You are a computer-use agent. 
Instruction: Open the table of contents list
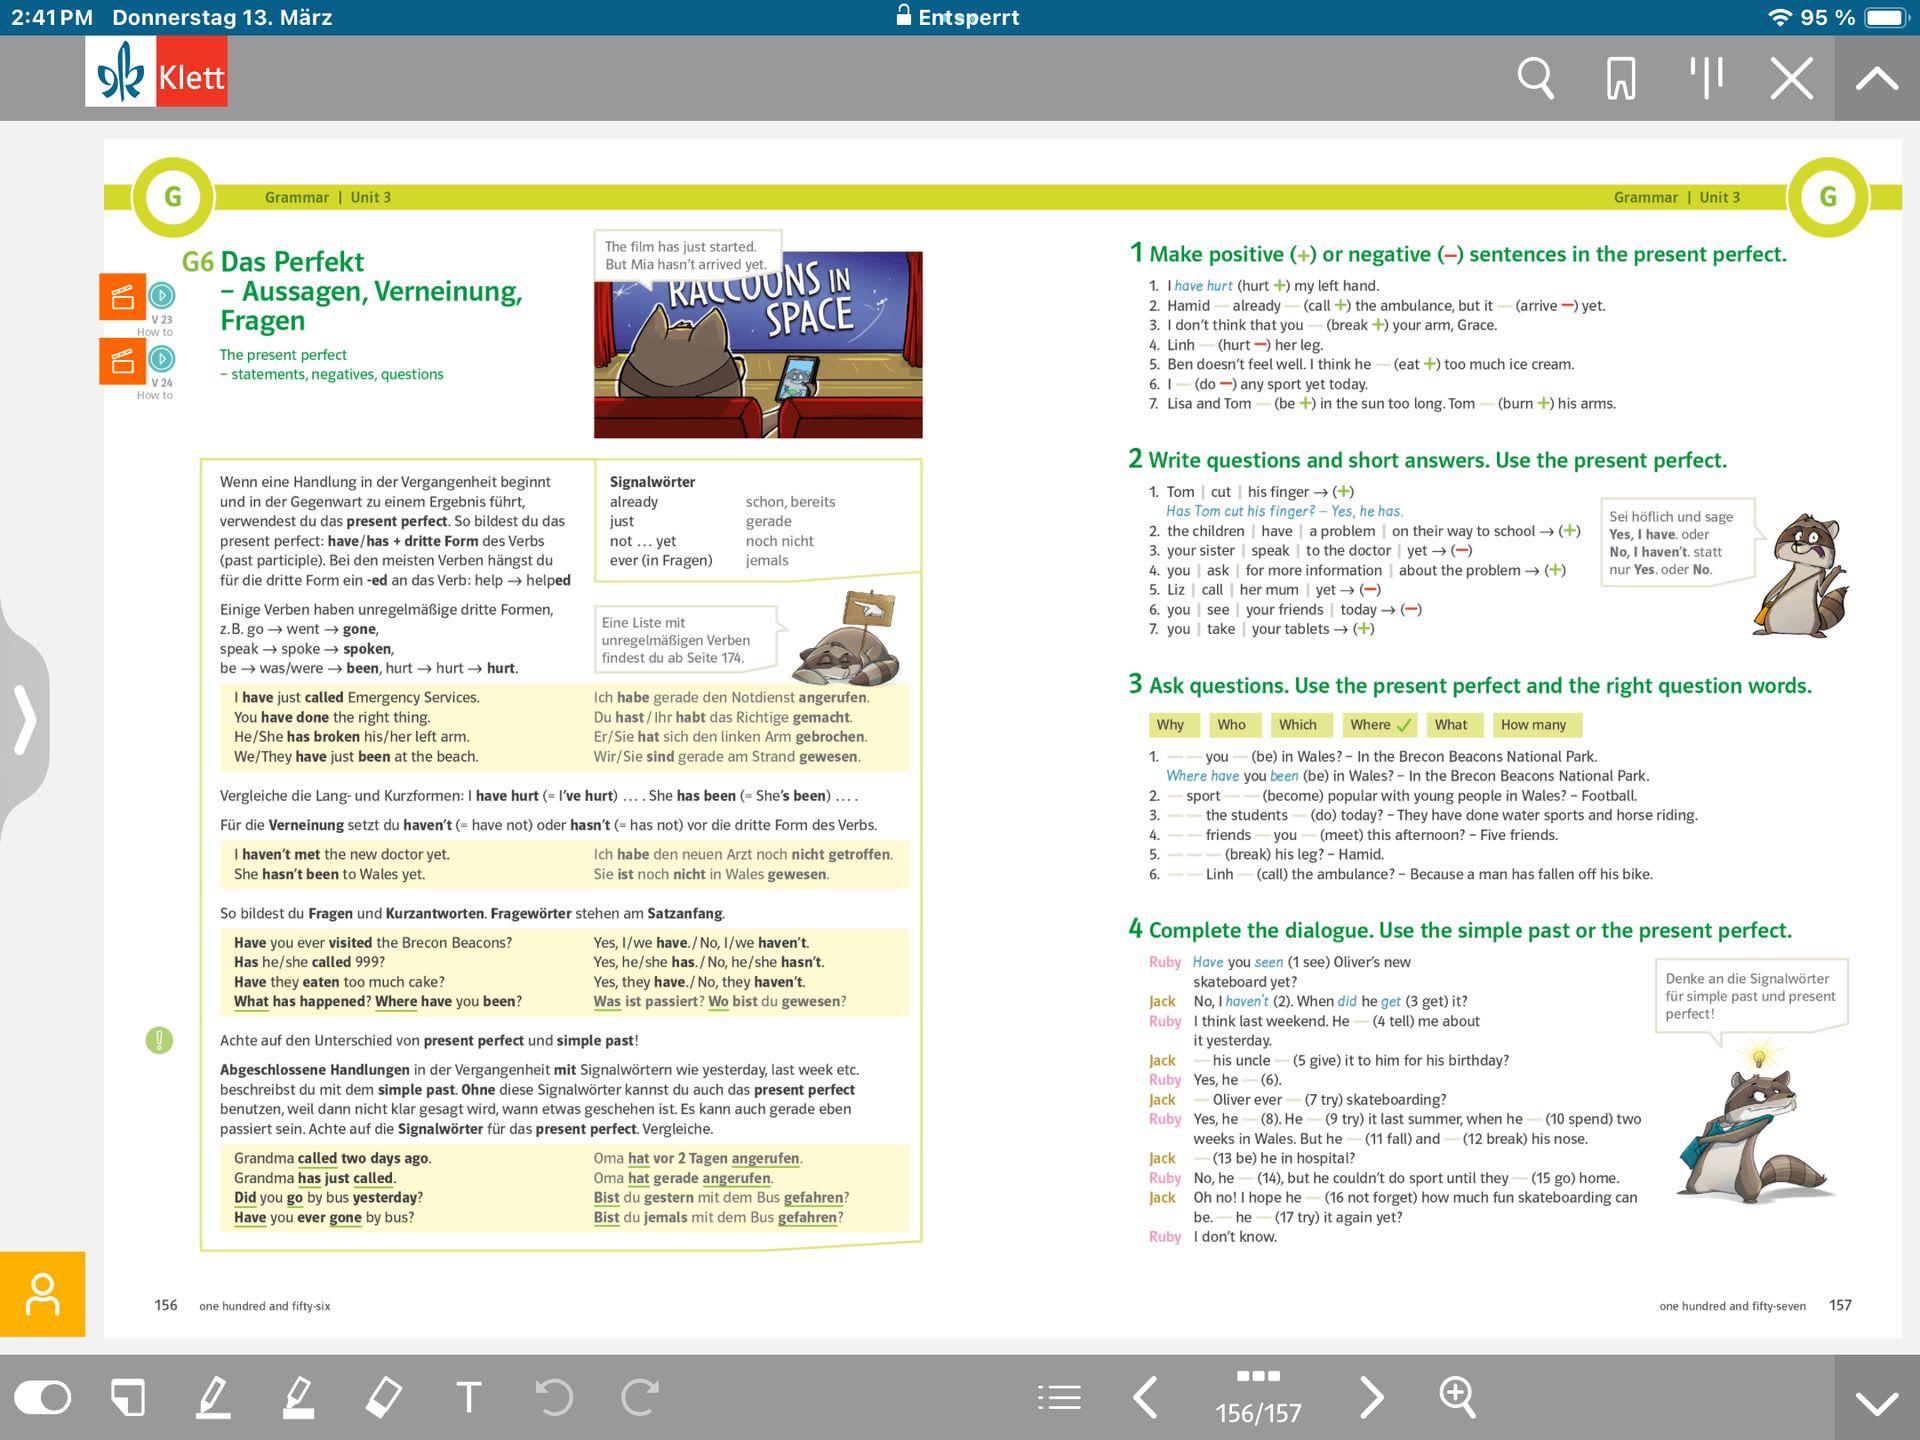1059,1397
